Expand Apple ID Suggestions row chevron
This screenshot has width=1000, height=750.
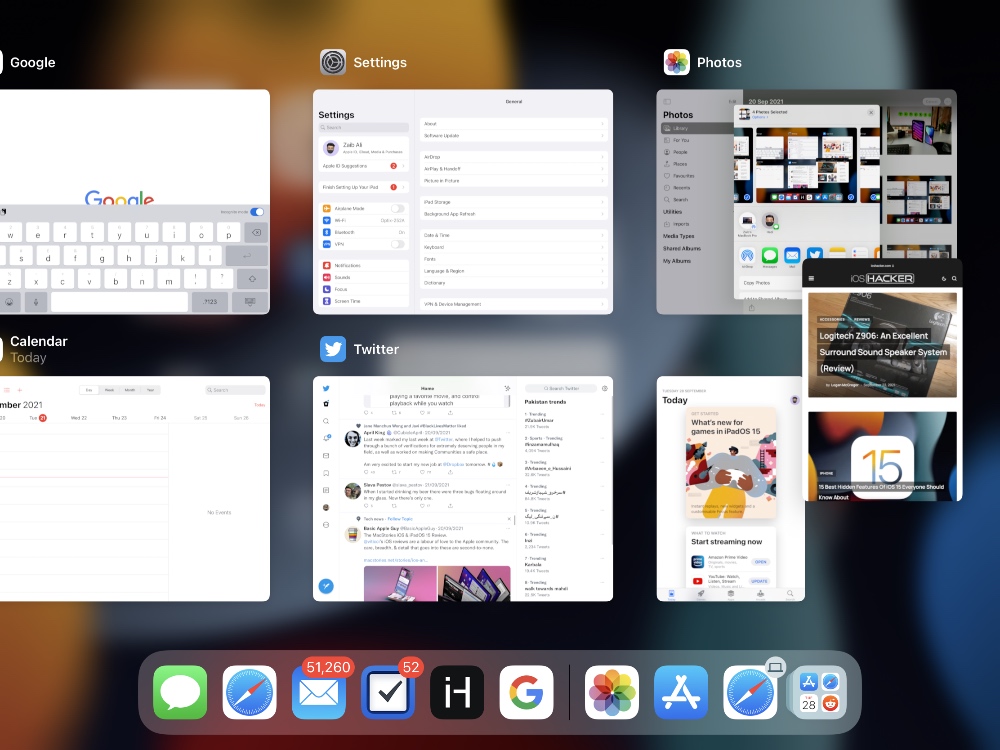click(403, 166)
